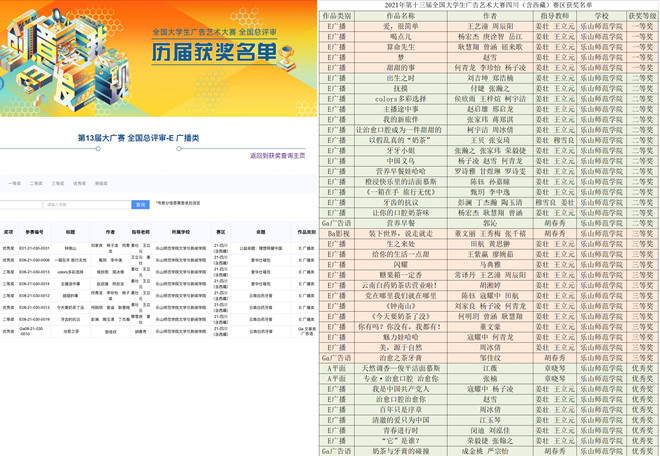The width and height of the screenshot is (660, 456).
Task: Click 今天要奶茶了没 title in the web table
Action: pos(70,307)
